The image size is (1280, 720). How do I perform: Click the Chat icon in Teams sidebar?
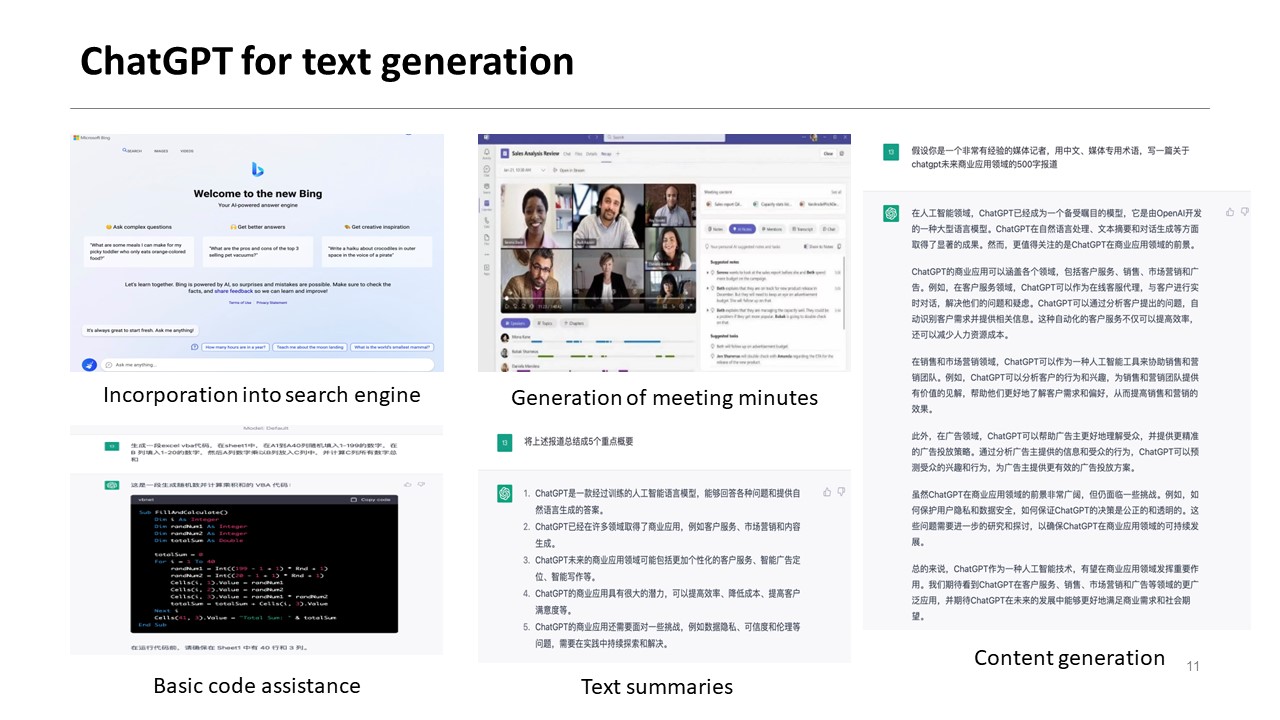pyautogui.click(x=487, y=171)
